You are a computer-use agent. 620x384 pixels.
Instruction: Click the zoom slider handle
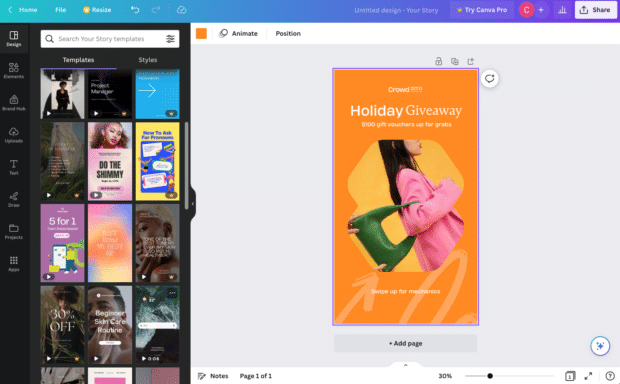pyautogui.click(x=490, y=376)
